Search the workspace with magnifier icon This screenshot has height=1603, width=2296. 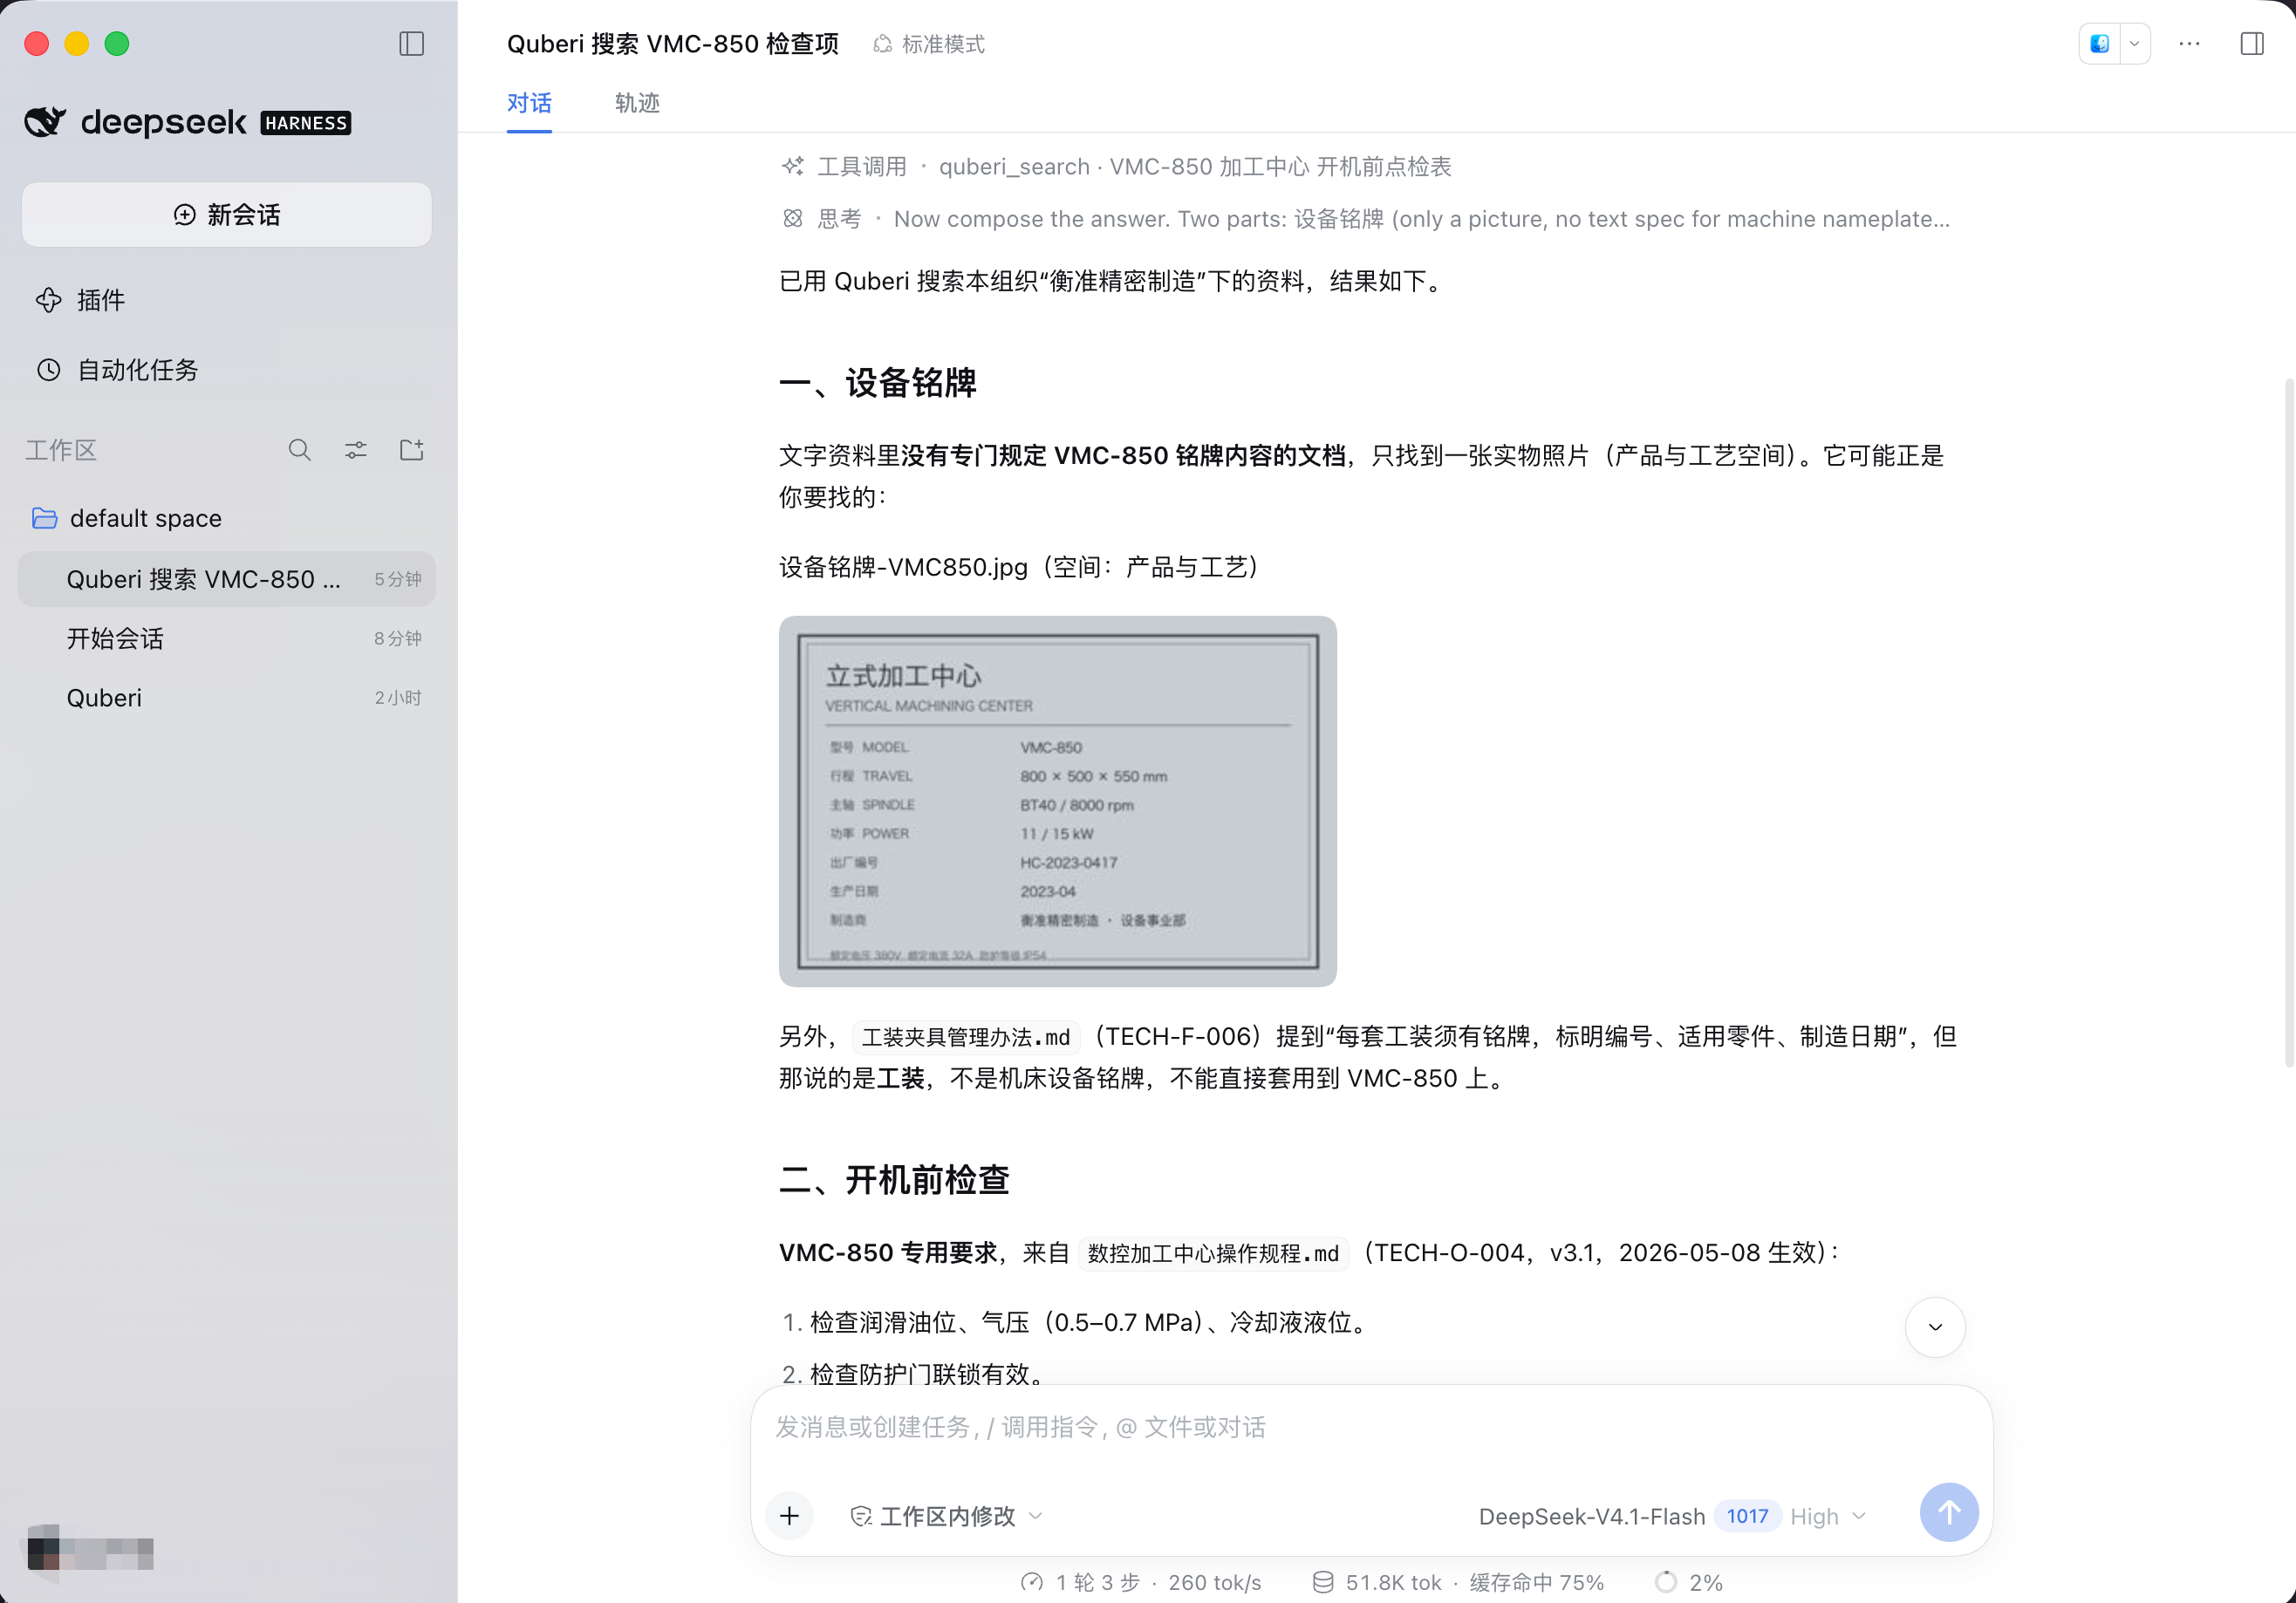[x=299, y=450]
